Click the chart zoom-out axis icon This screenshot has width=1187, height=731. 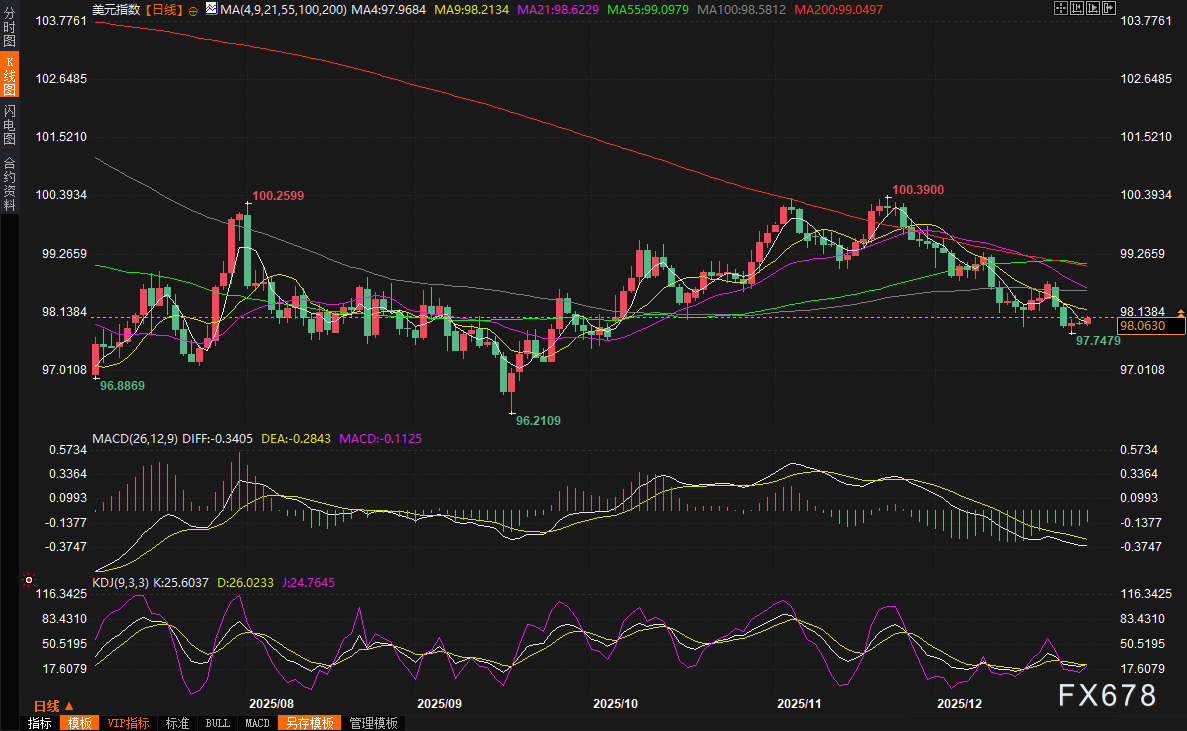(1076, 8)
